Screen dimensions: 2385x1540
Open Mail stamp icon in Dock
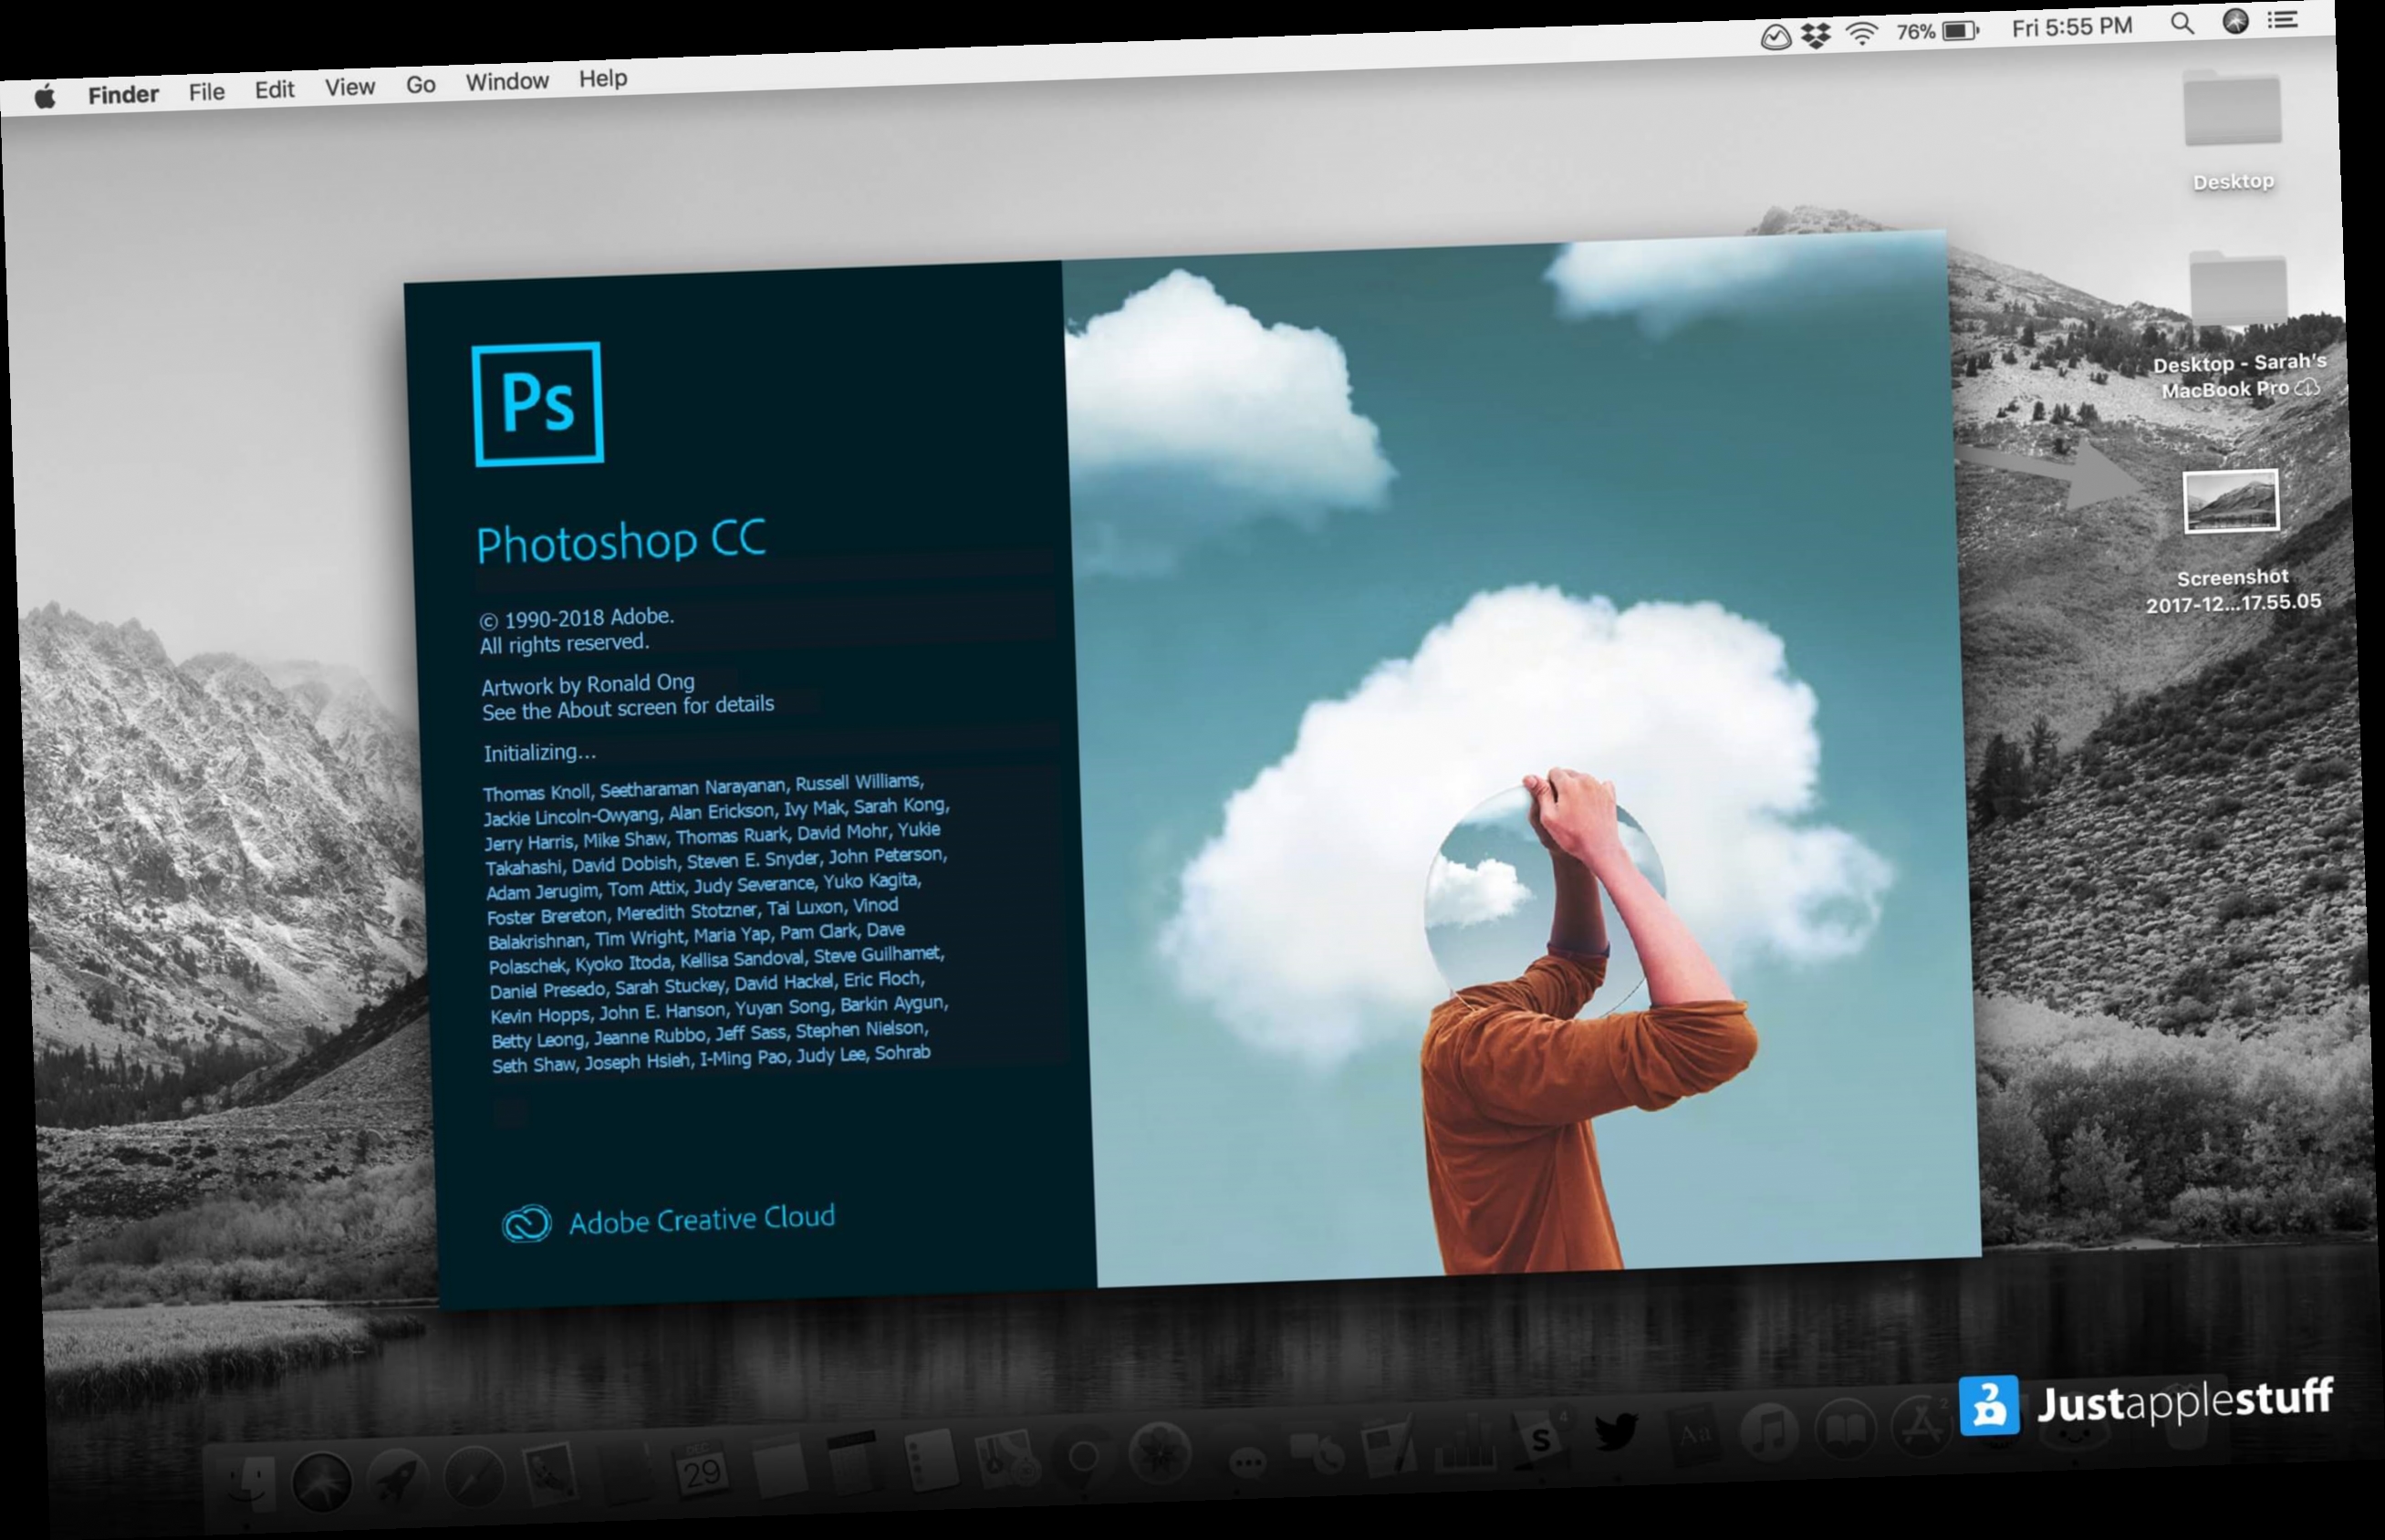551,1473
